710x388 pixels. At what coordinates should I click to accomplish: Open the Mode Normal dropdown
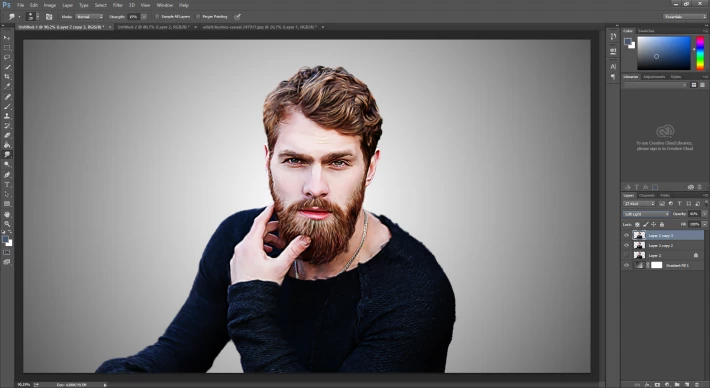89,17
